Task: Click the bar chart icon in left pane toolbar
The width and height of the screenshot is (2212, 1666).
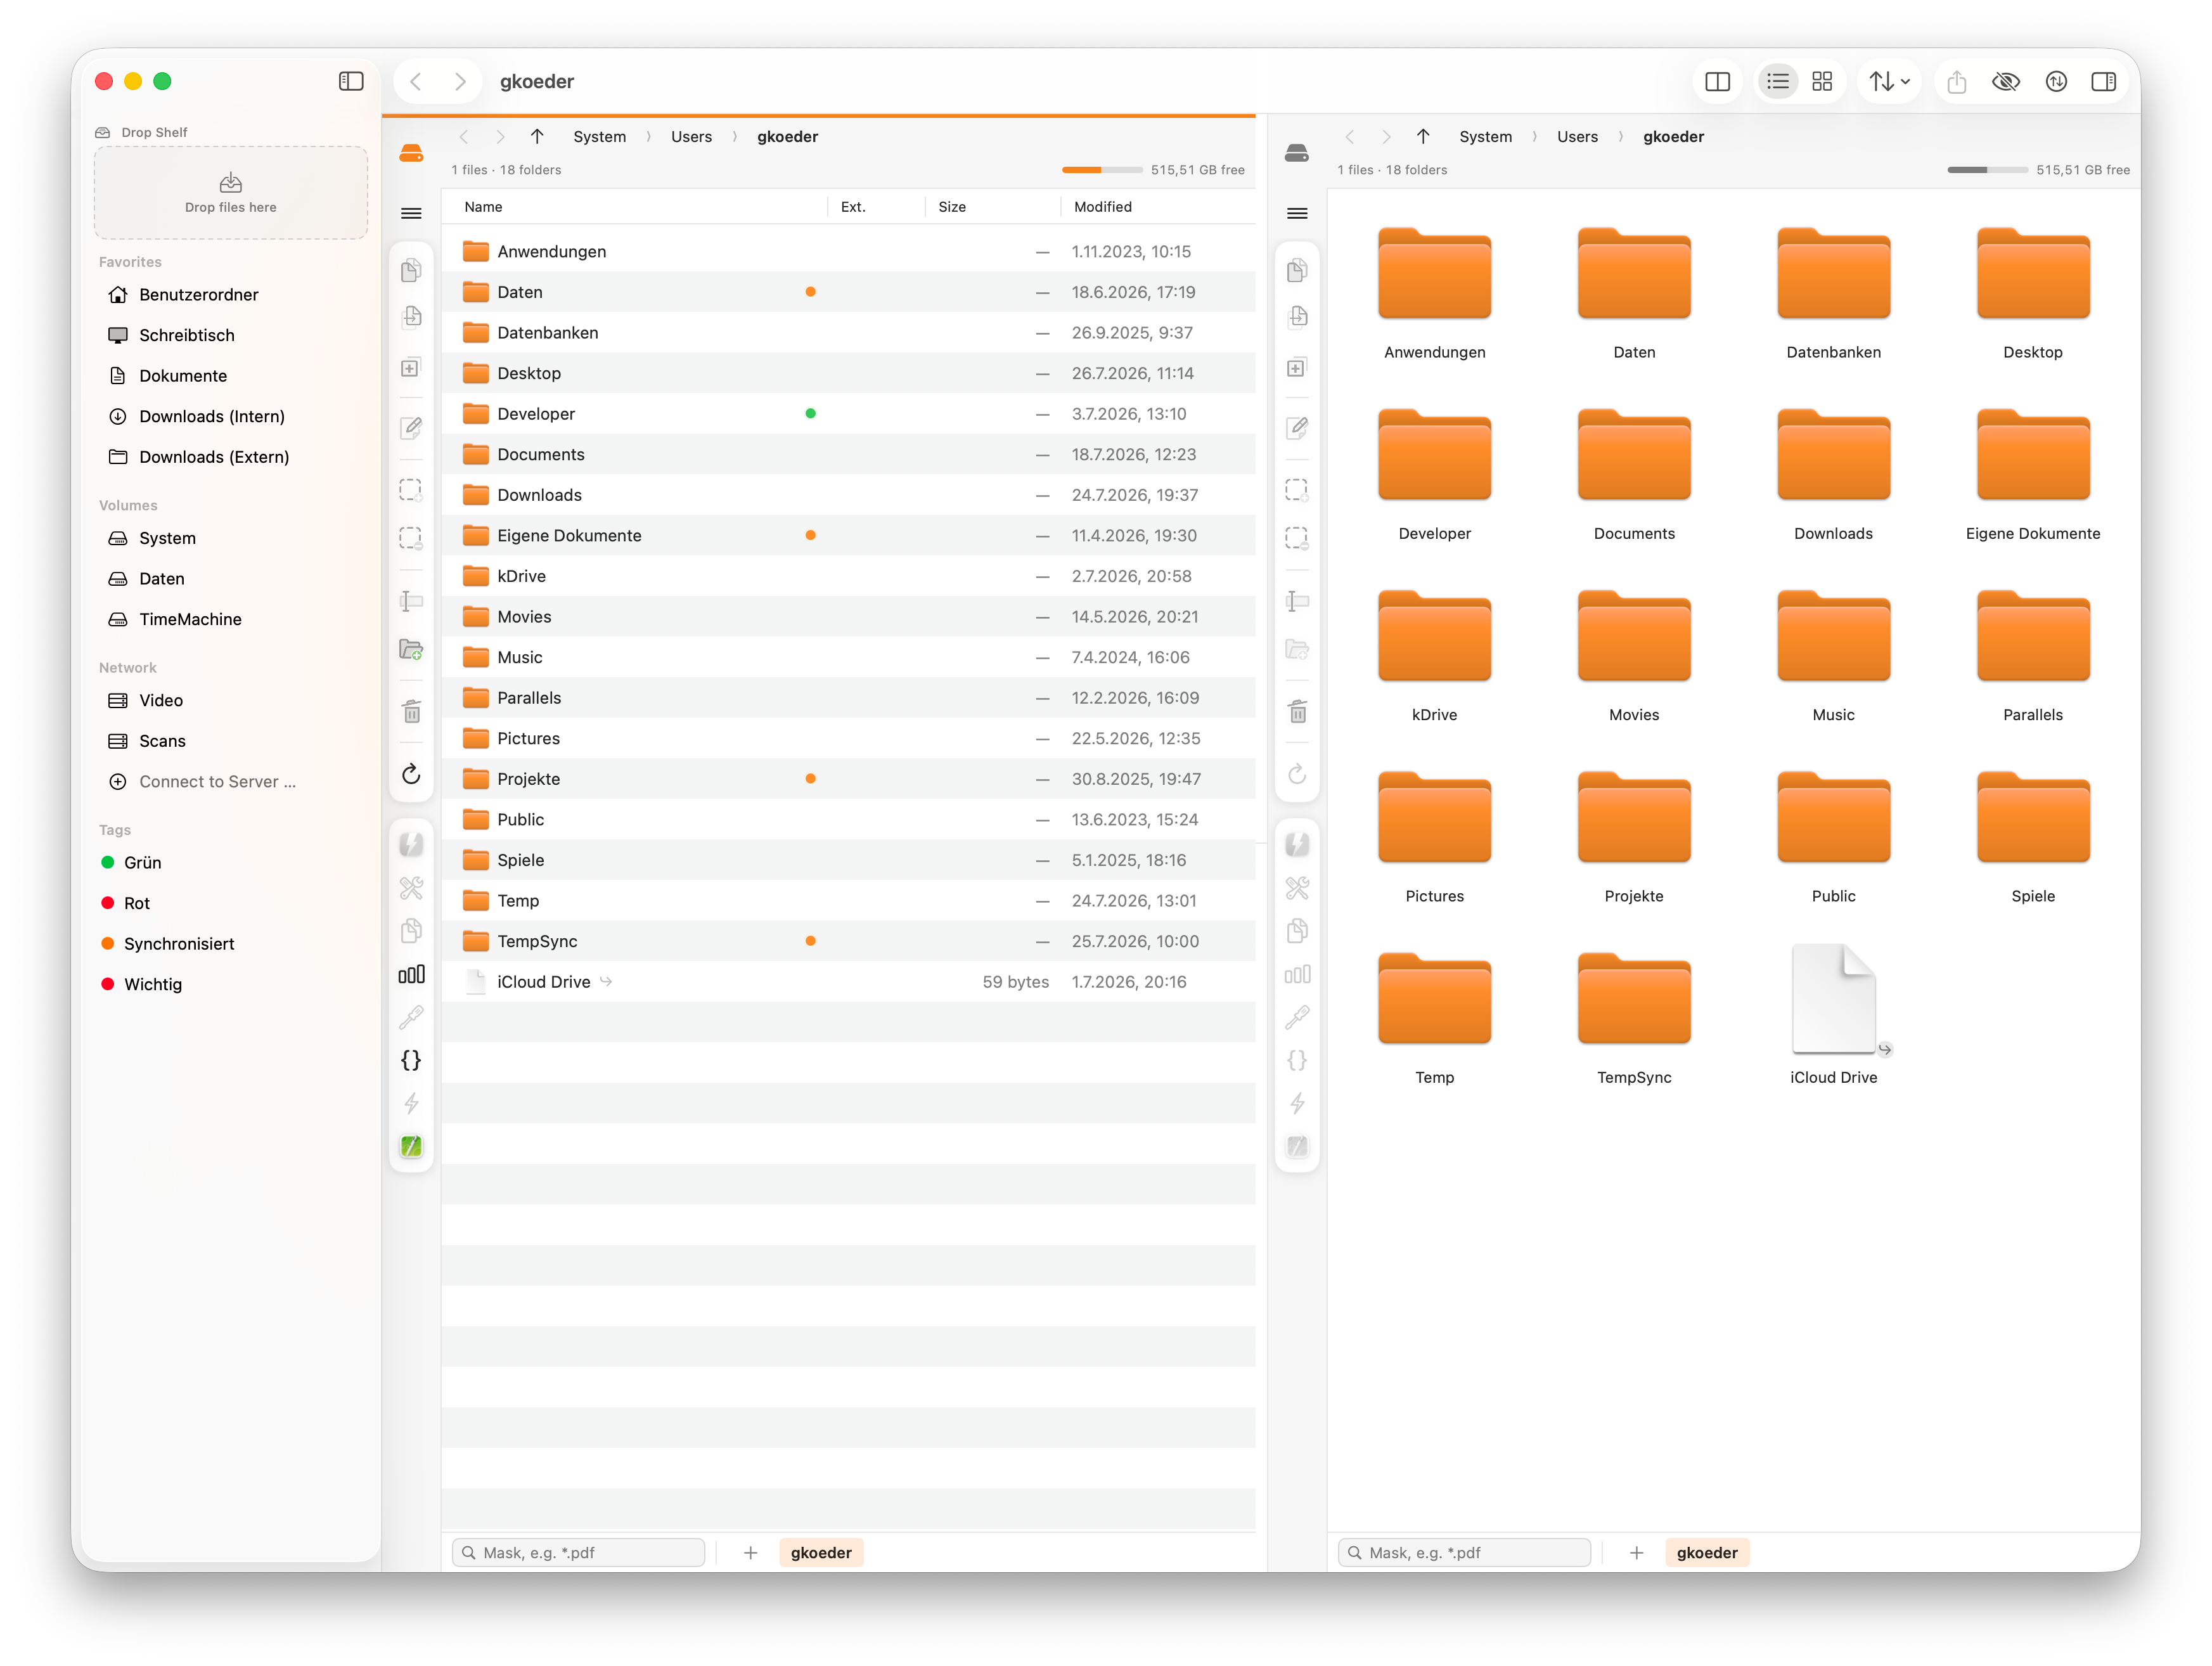Action: click(411, 974)
